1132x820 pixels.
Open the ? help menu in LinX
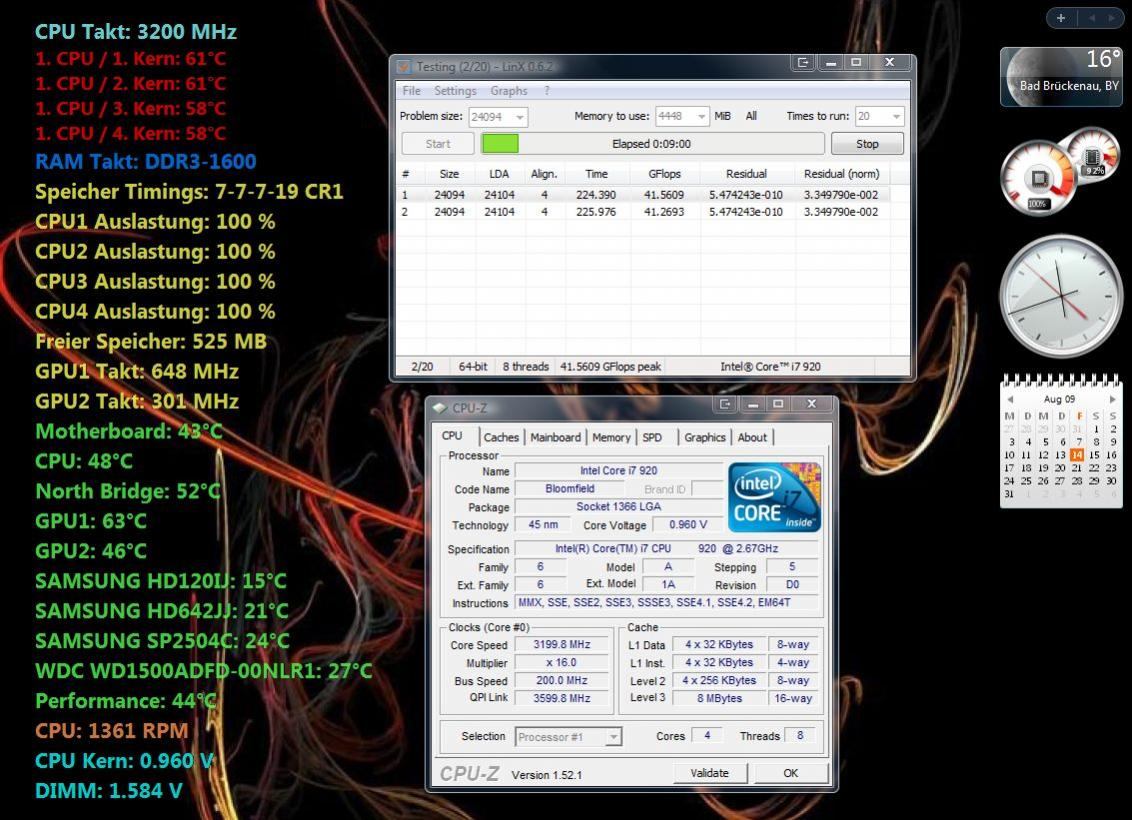547,91
